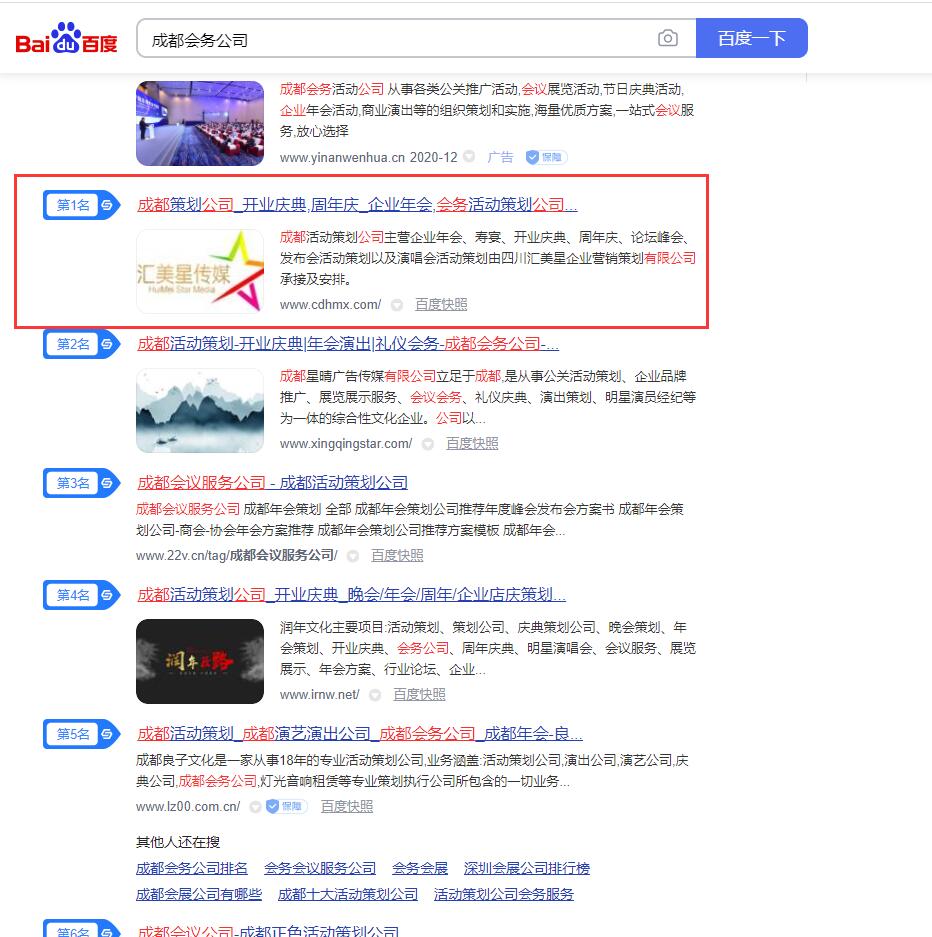Open 百度快照 for www.22v.cn result

(x=397, y=555)
